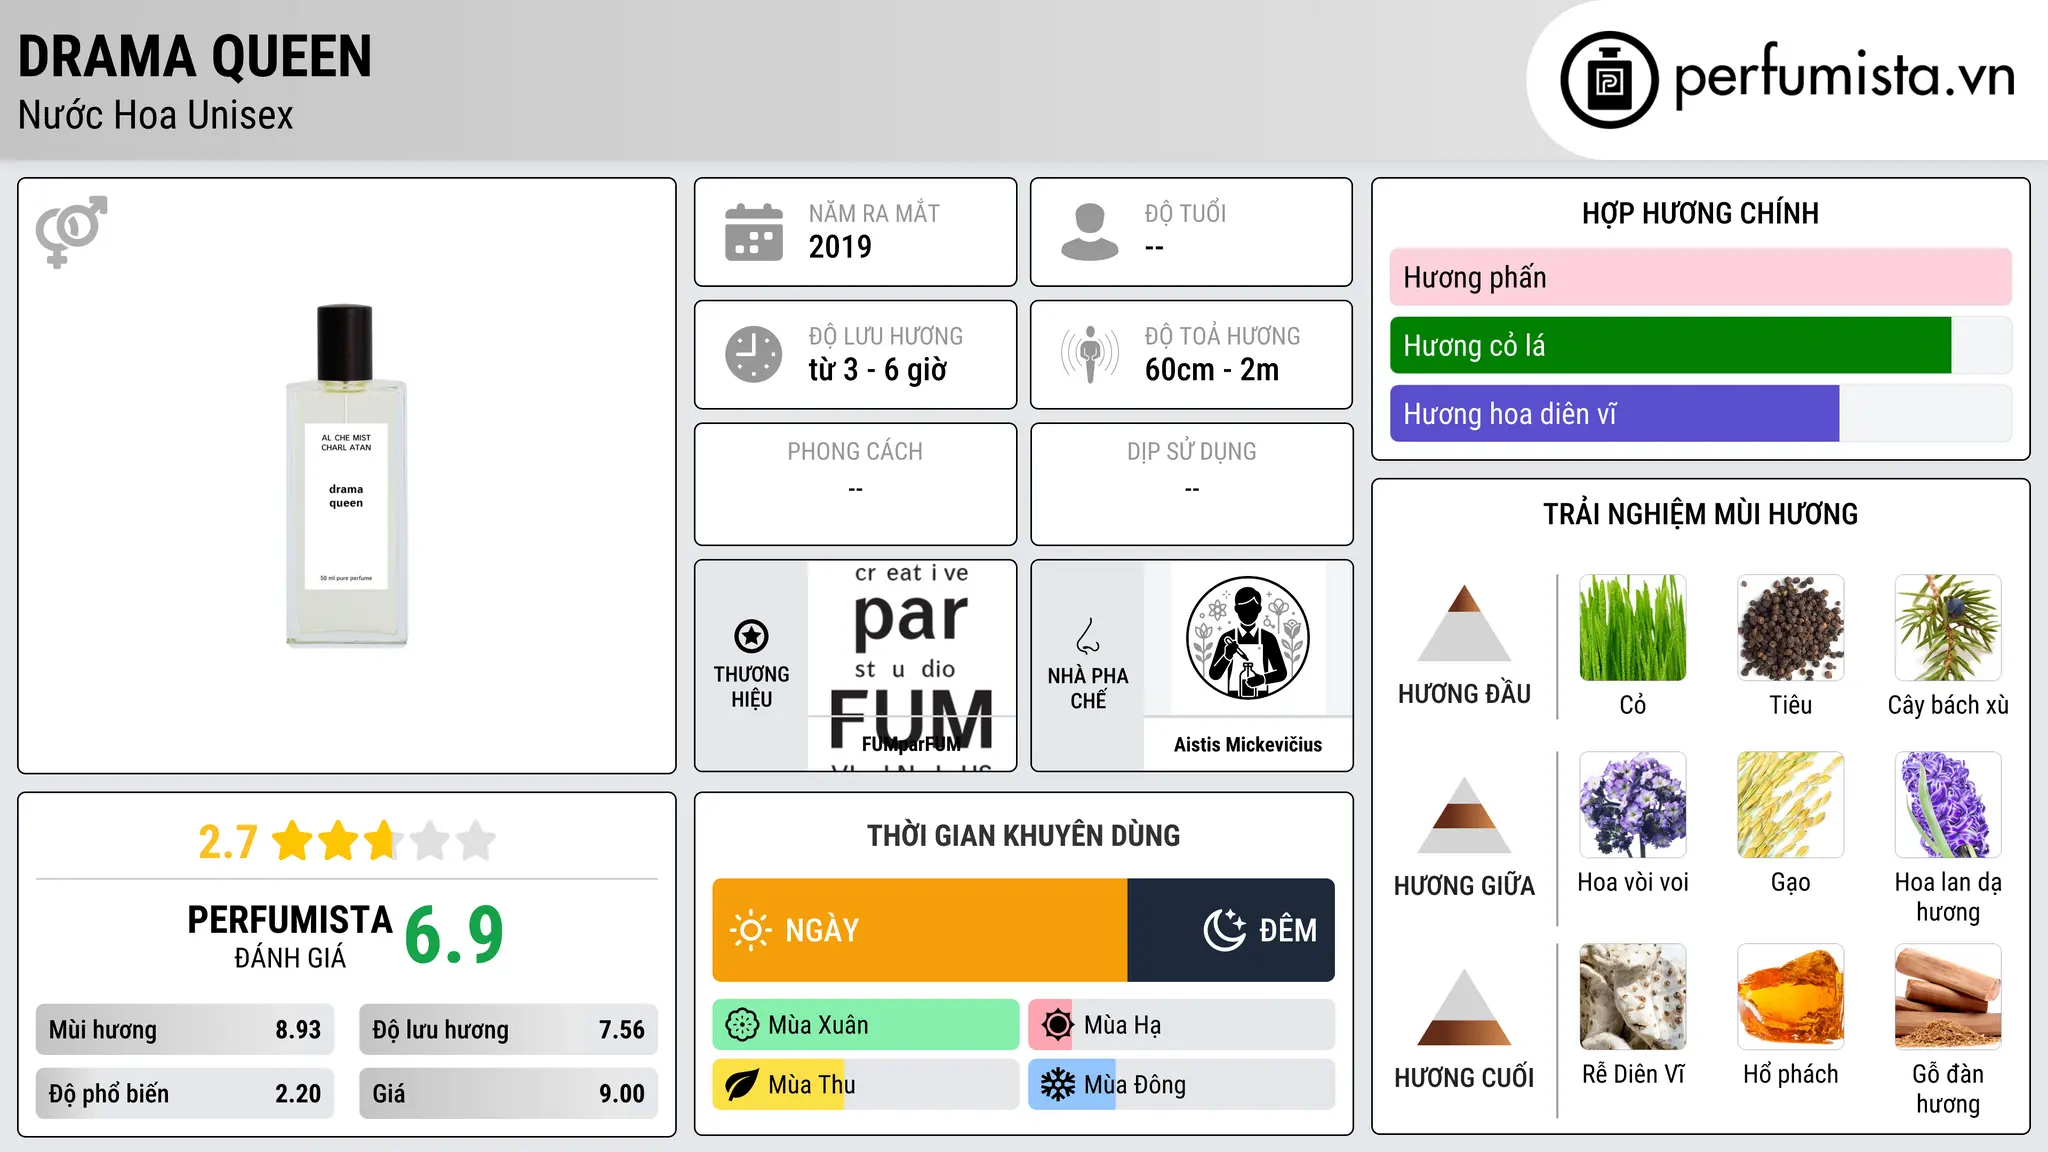
Task: Click the green 6.9 Perfumista score
Action: tap(454, 935)
